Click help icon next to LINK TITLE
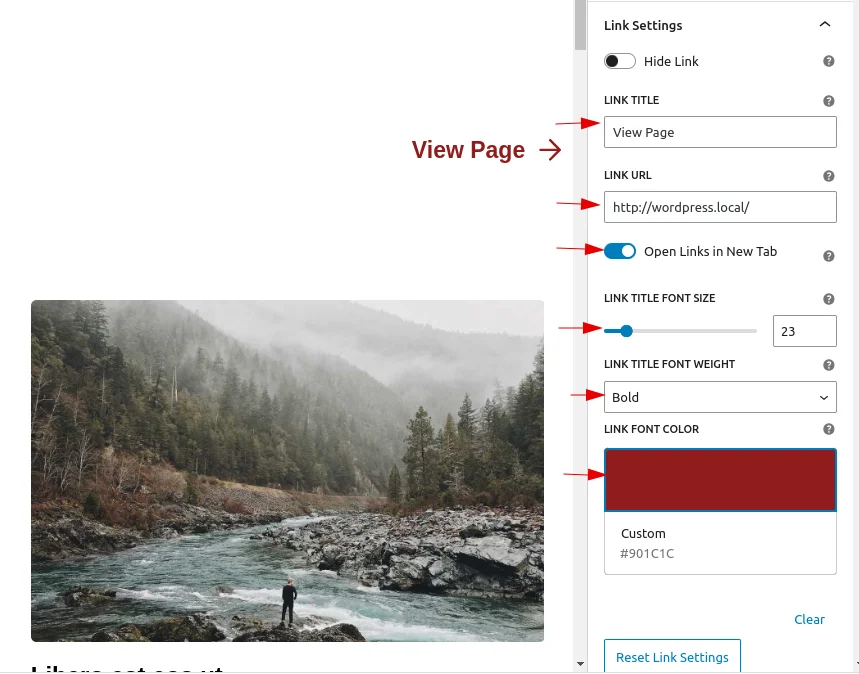The width and height of the screenshot is (859, 674). 828,101
